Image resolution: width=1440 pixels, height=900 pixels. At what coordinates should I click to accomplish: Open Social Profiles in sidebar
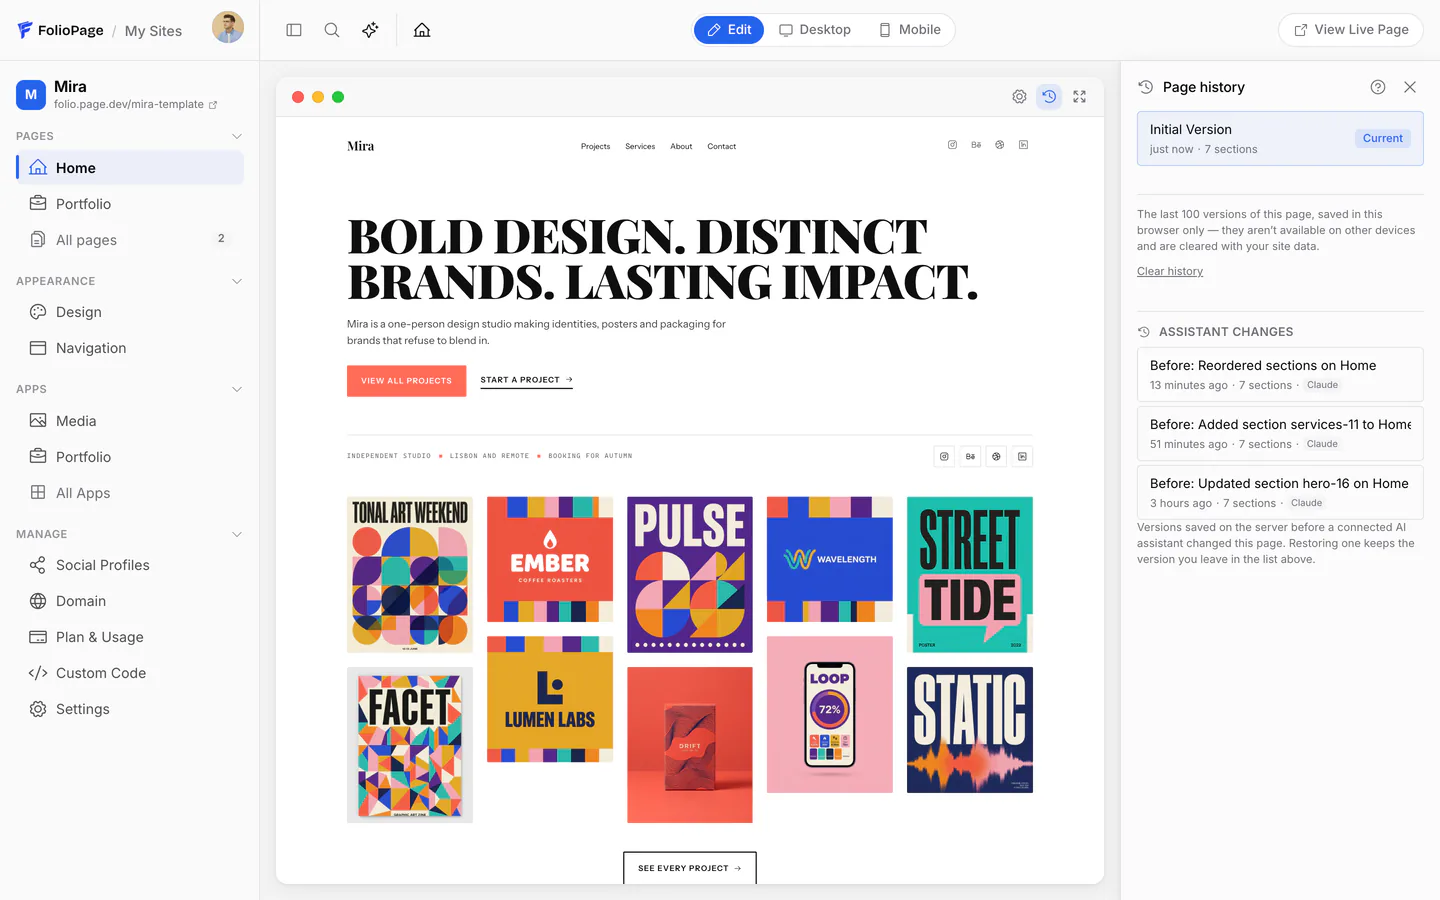(x=130, y=565)
